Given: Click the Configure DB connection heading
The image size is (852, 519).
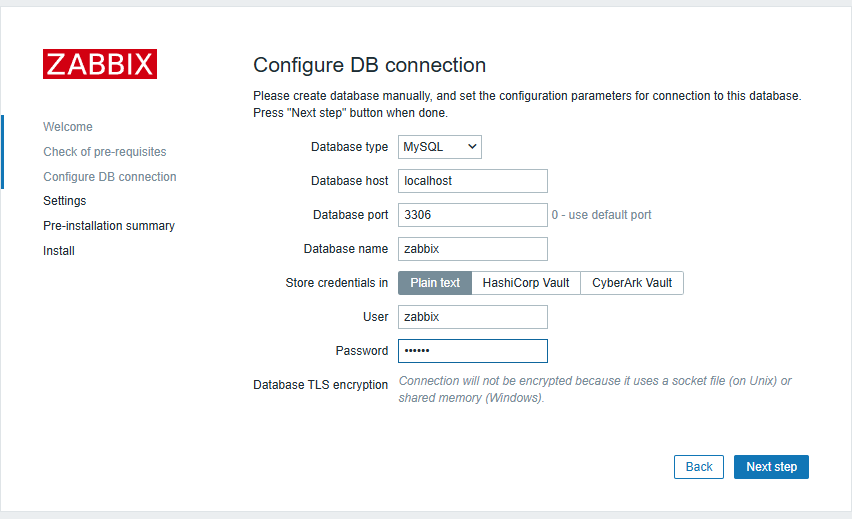Looking at the screenshot, I should coord(369,65).
